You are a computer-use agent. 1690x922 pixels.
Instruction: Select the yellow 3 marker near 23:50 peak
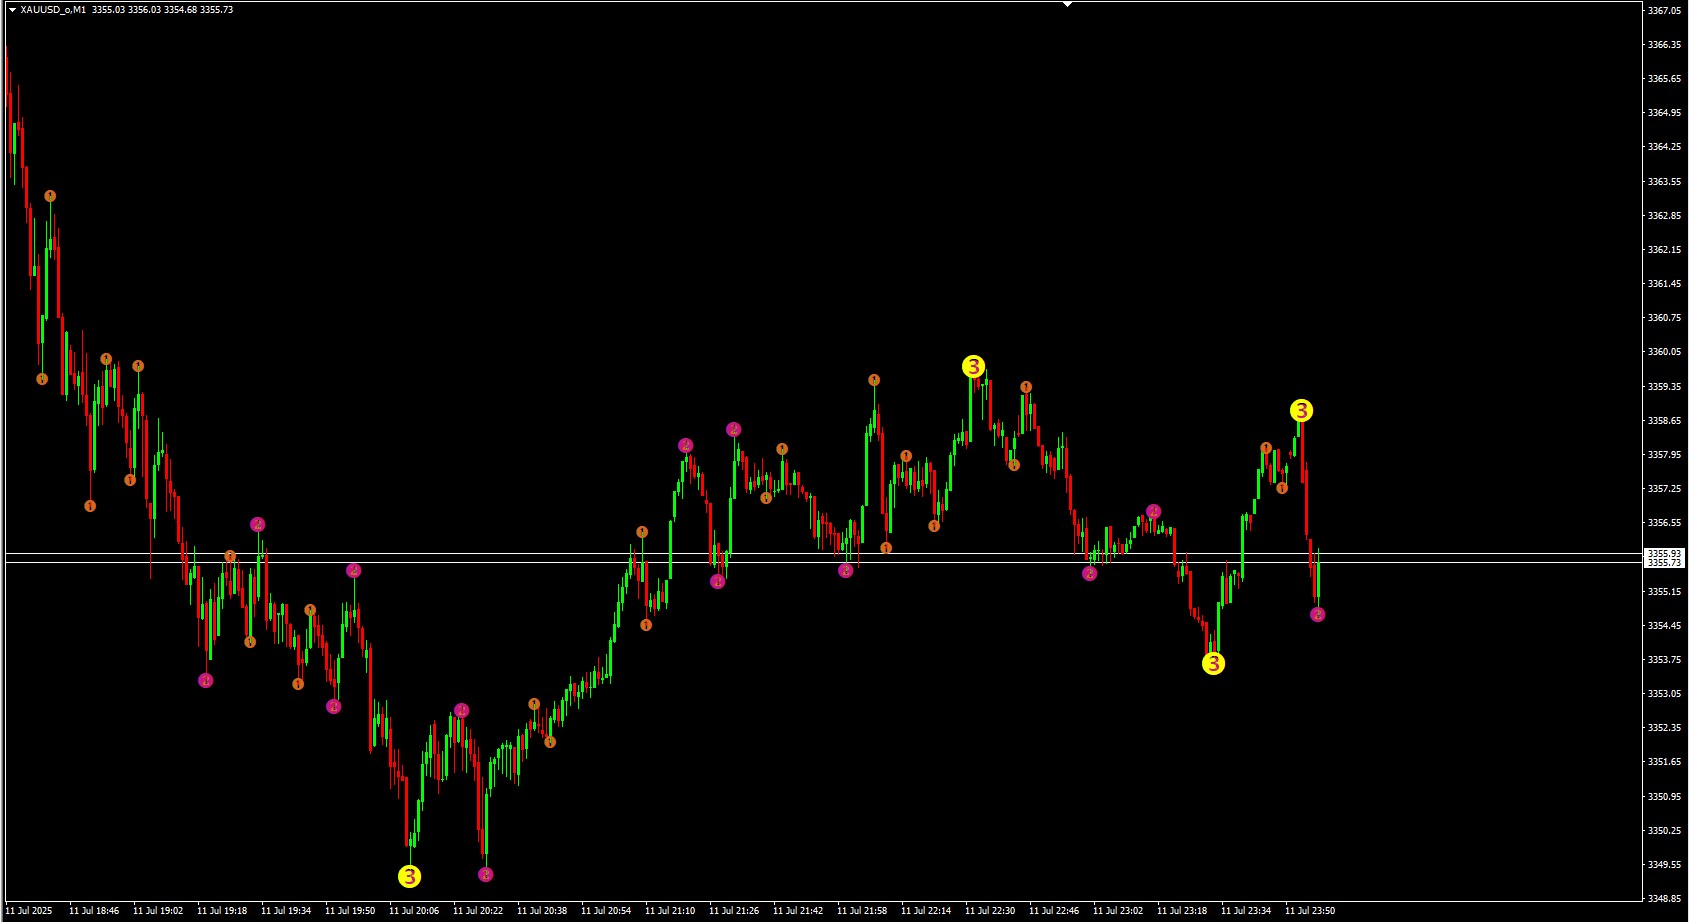(1300, 411)
